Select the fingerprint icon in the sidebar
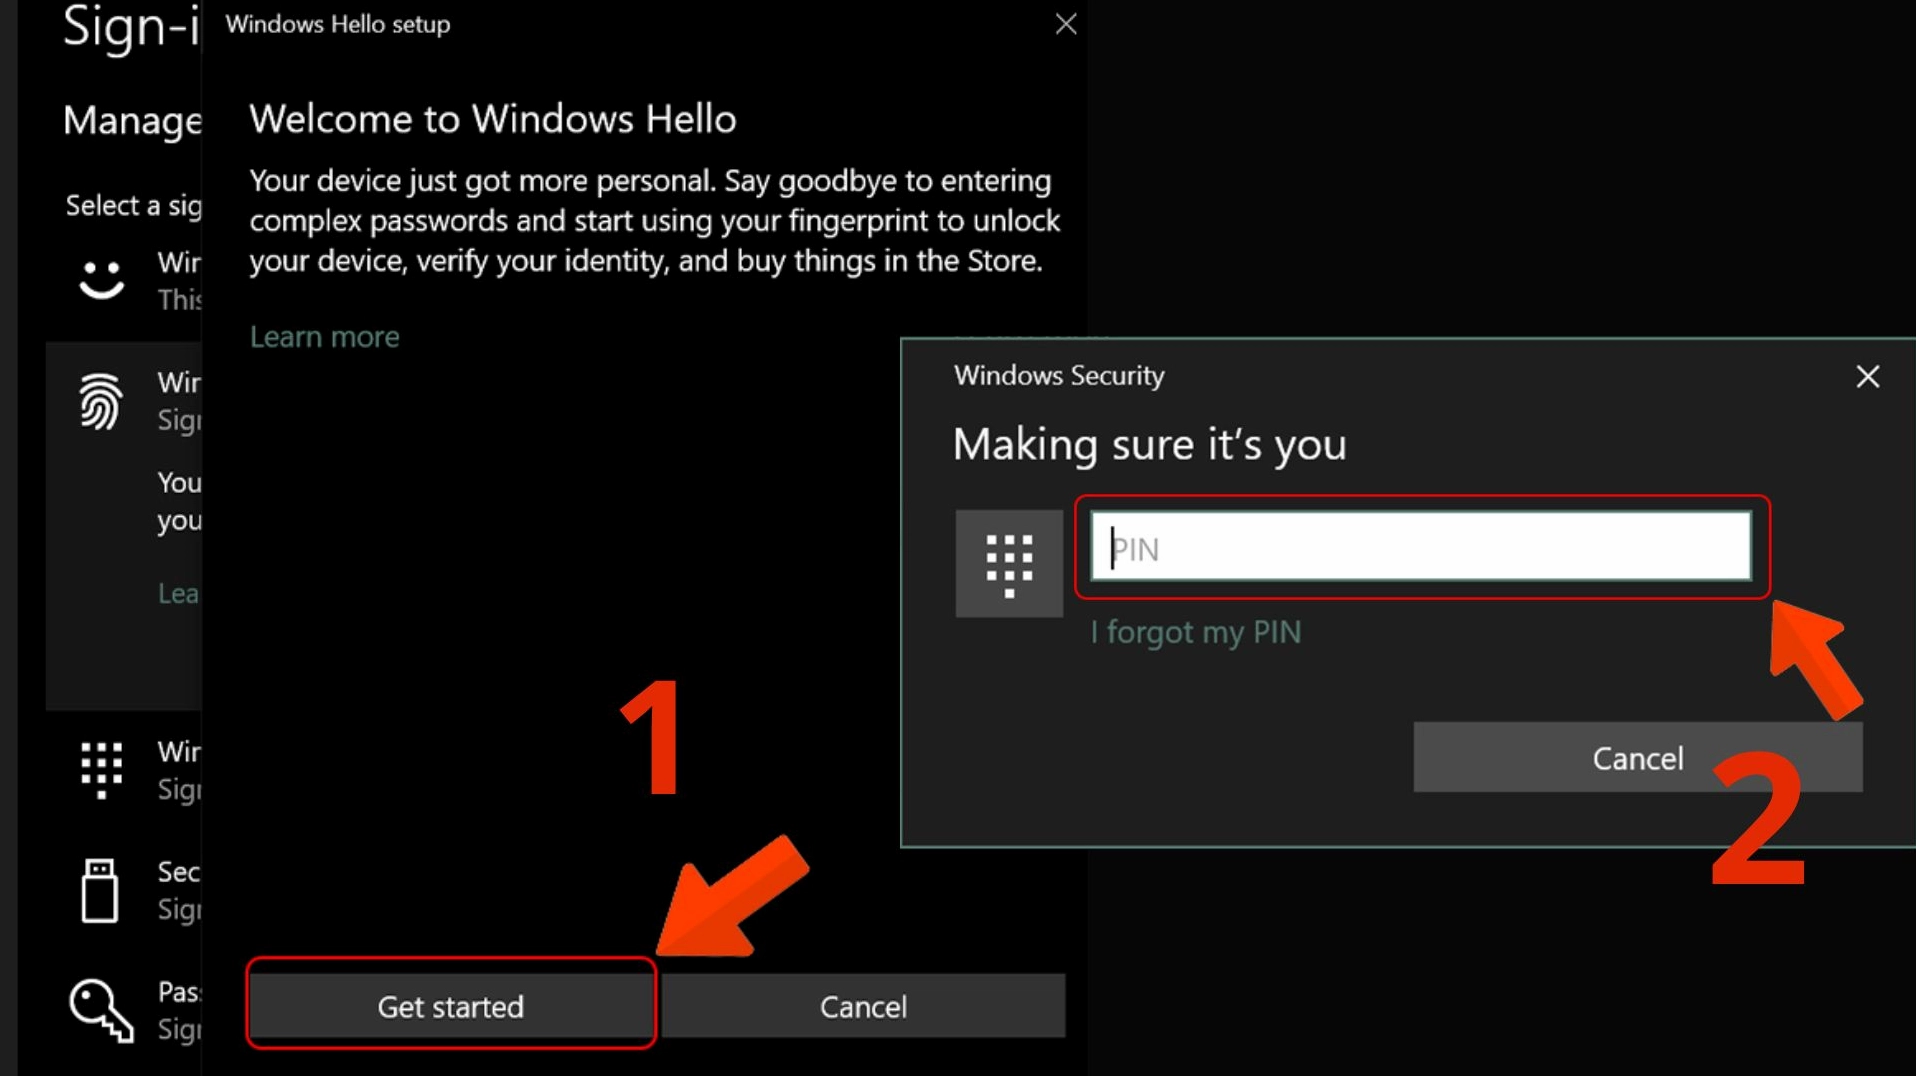The height and width of the screenshot is (1076, 1916). pyautogui.click(x=101, y=401)
